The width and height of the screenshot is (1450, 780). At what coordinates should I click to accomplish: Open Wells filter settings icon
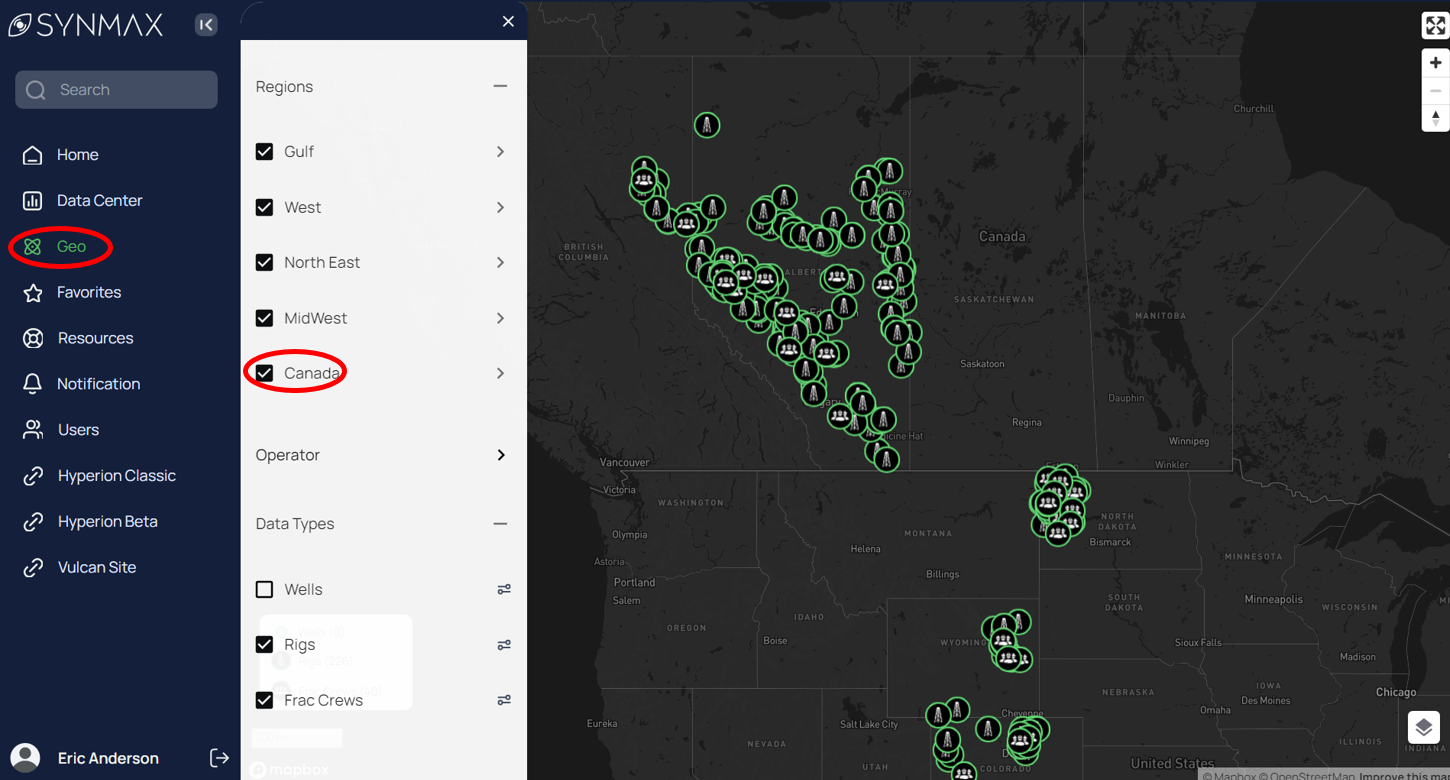tap(504, 590)
